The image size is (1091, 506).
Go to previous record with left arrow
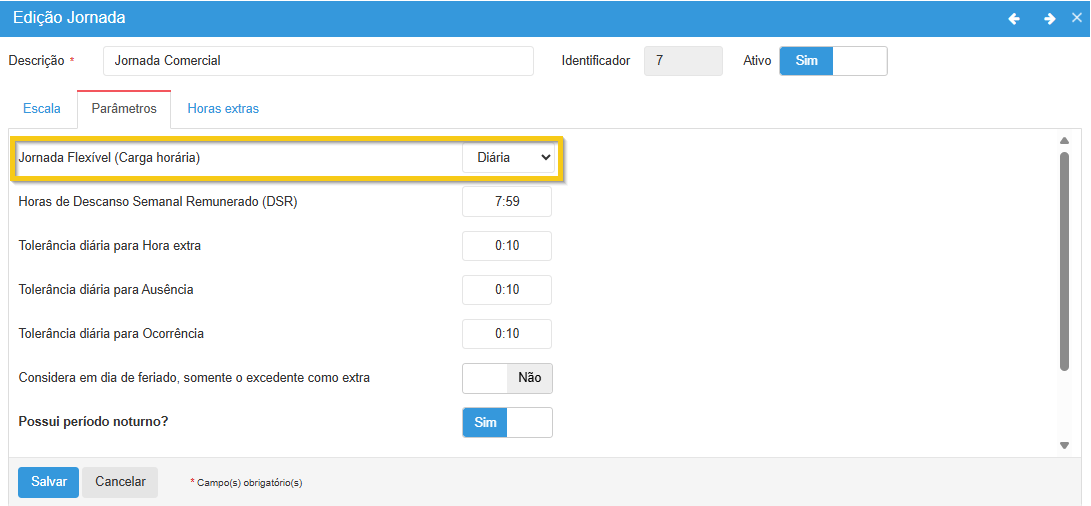coord(1014,18)
